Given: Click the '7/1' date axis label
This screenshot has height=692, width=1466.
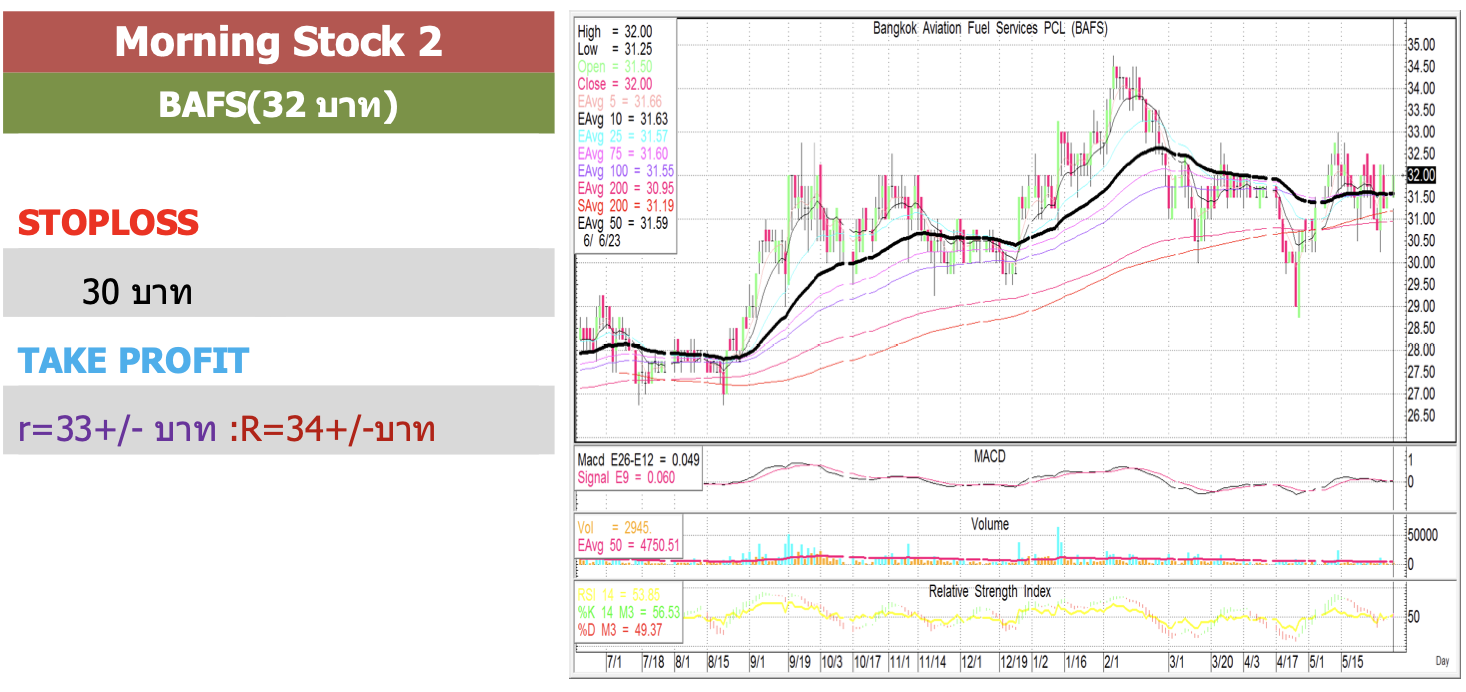Looking at the screenshot, I should (616, 662).
